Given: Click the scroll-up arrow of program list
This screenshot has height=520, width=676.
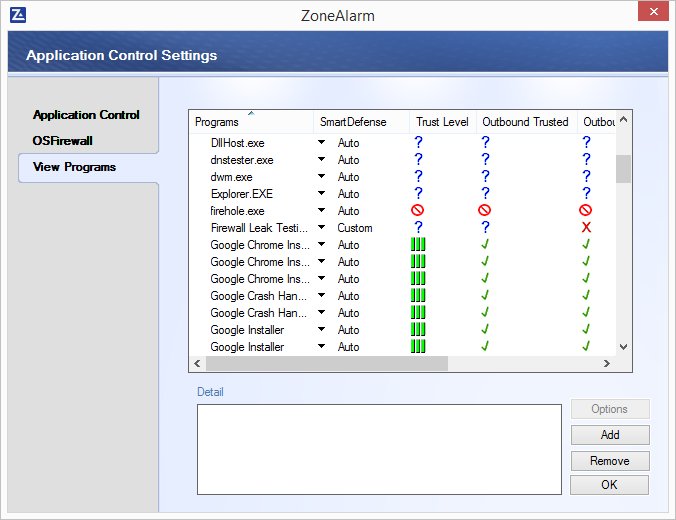Looking at the screenshot, I should click(x=623, y=119).
